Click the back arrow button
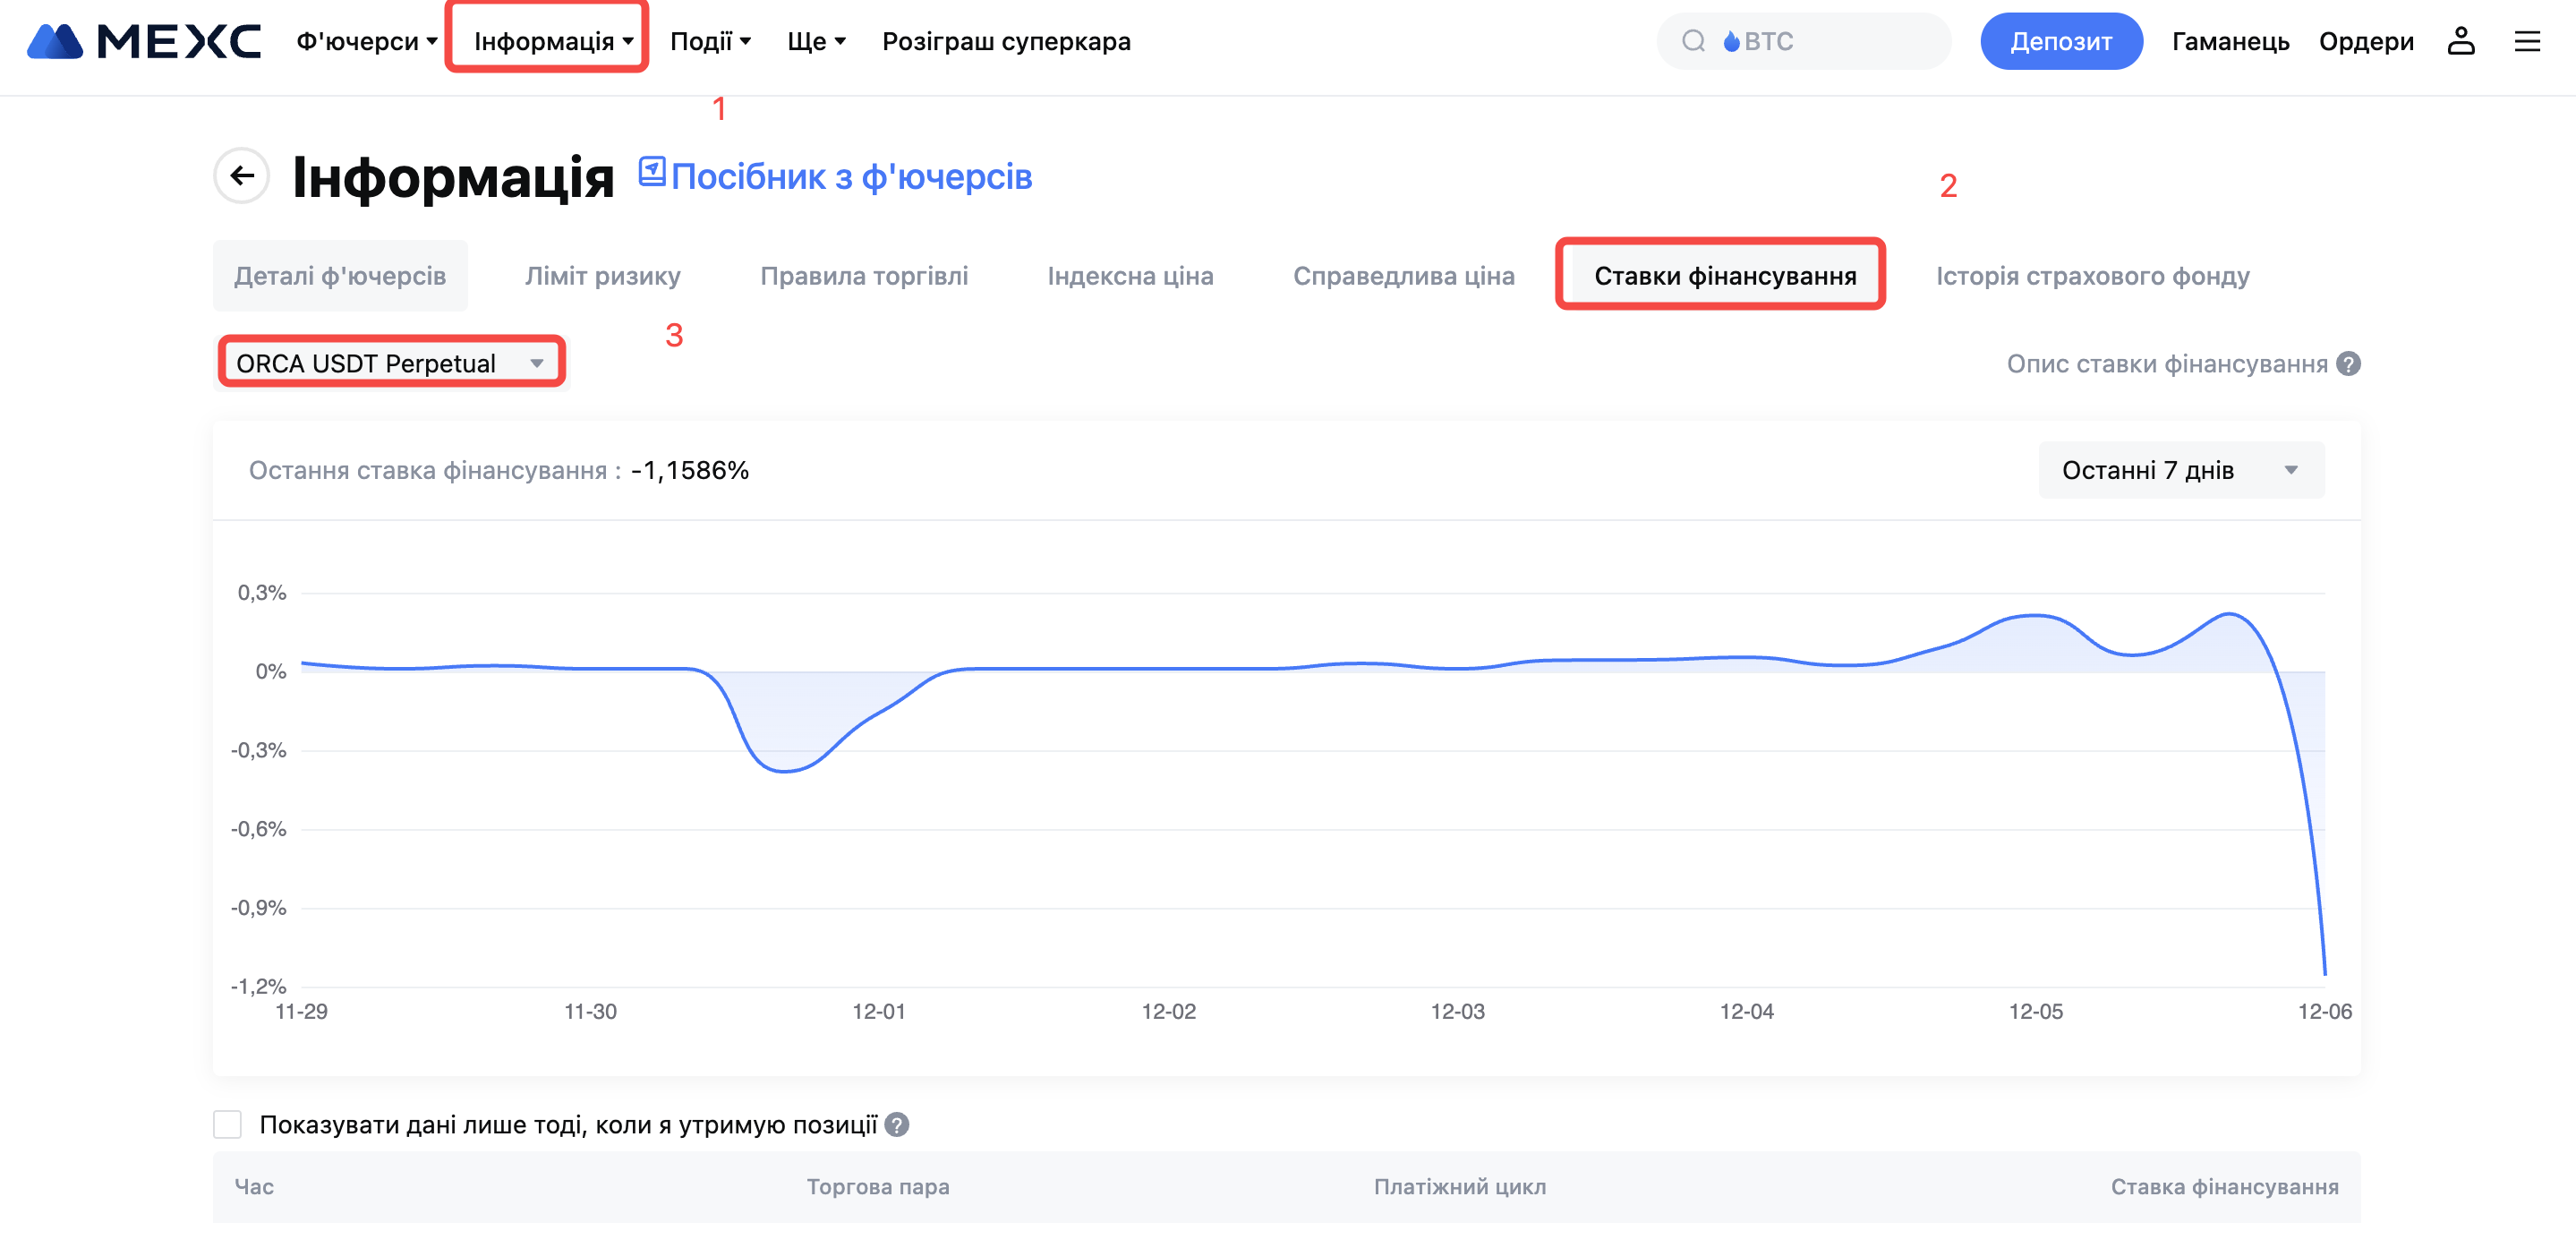The height and width of the screenshot is (1248, 2576). click(241, 176)
